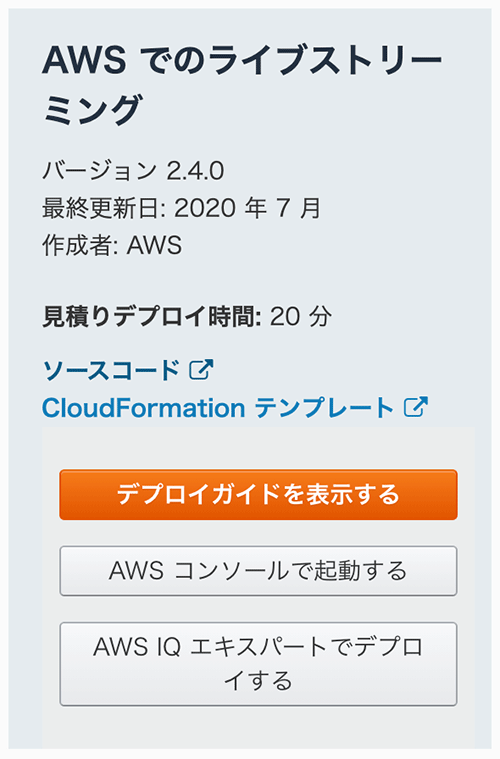Click the external-link icon beside ソースコード

pos(201,370)
